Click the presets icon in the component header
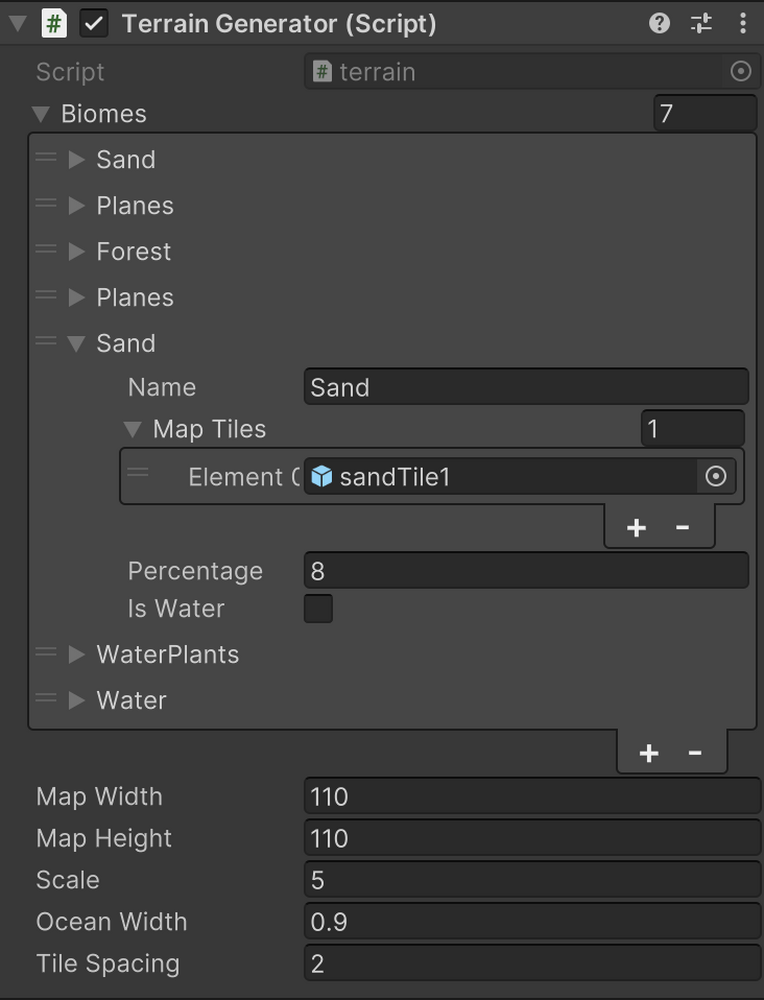Viewport: 764px width, 1000px height. [x=701, y=23]
